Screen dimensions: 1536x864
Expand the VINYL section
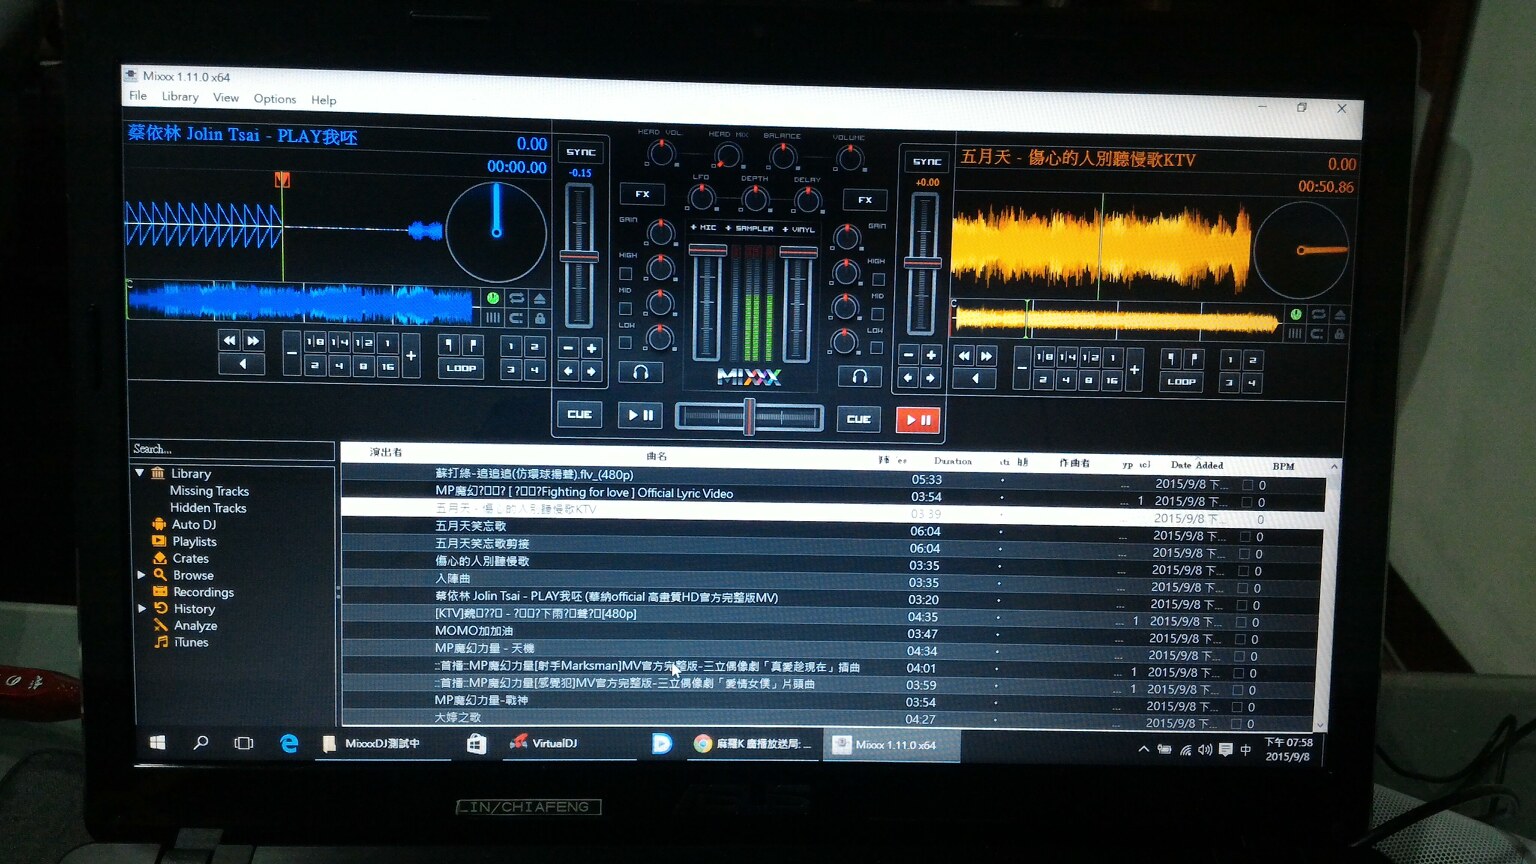[x=798, y=230]
